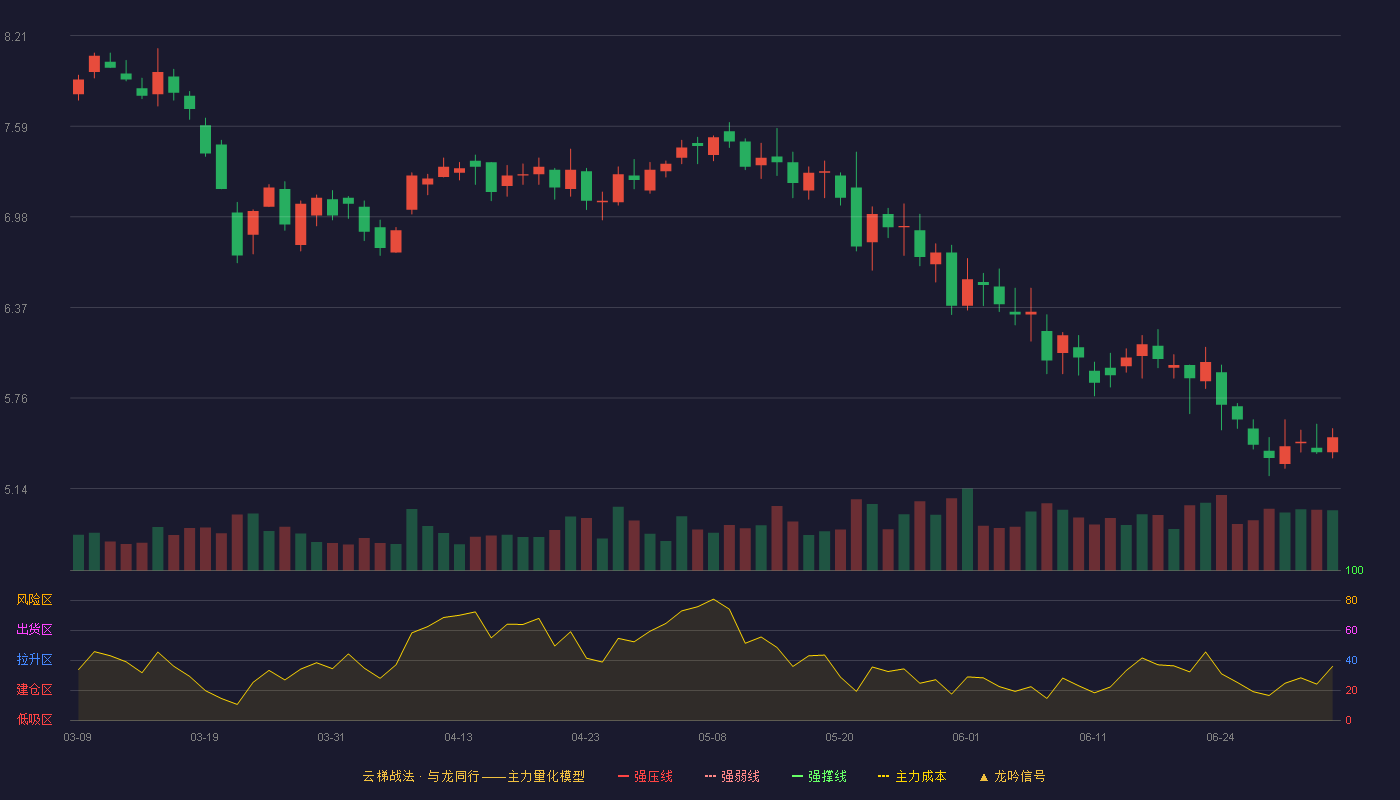The height and width of the screenshot is (800, 1400).
Task: Click the 8.21 price axis label
Action: (x=15, y=37)
